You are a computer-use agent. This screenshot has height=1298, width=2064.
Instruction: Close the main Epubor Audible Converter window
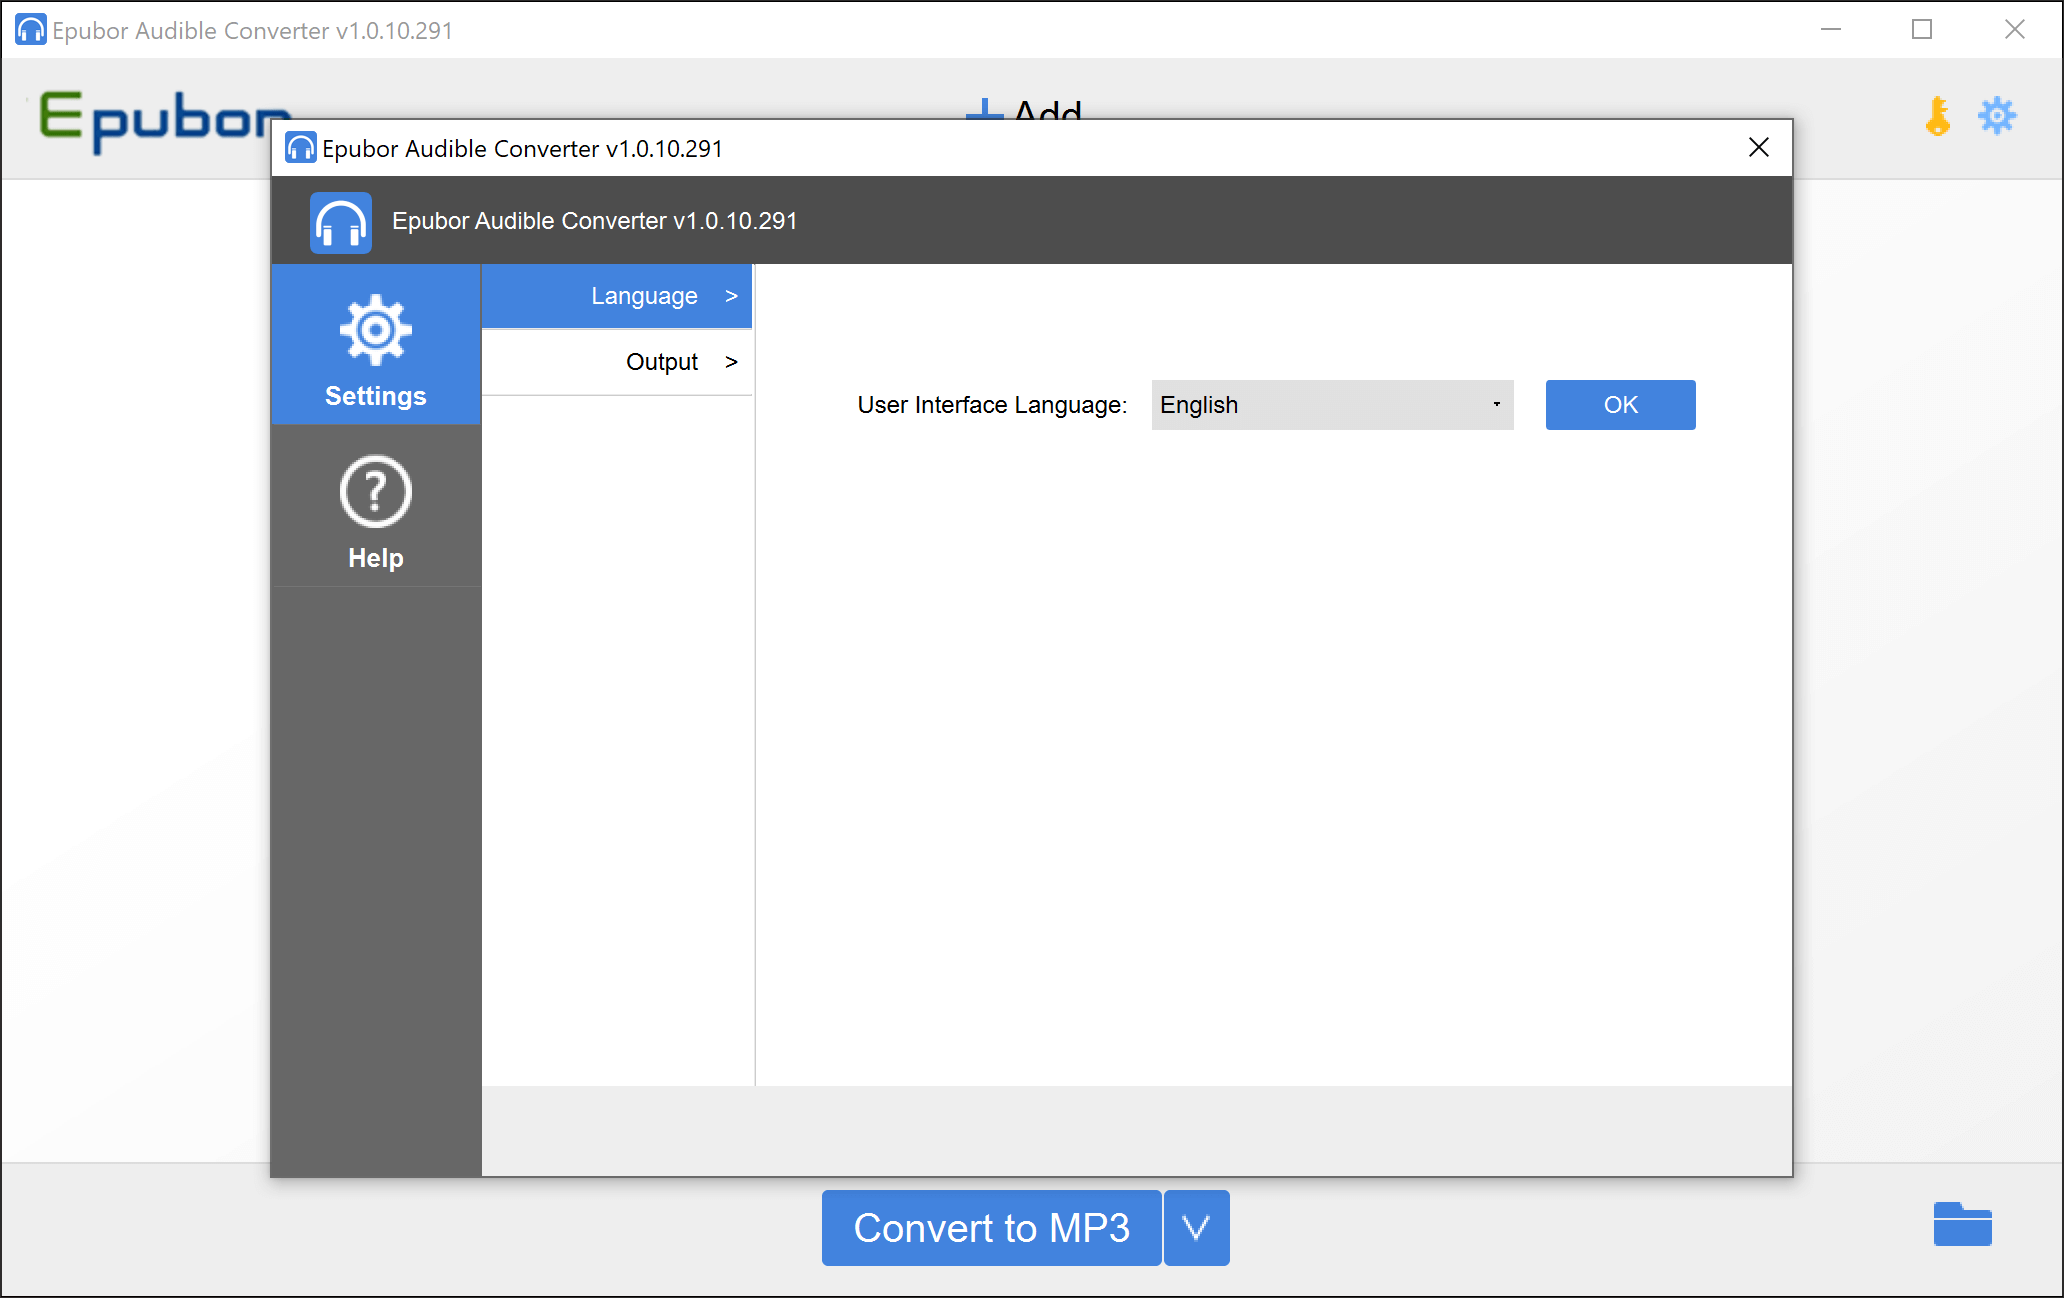[x=2015, y=30]
